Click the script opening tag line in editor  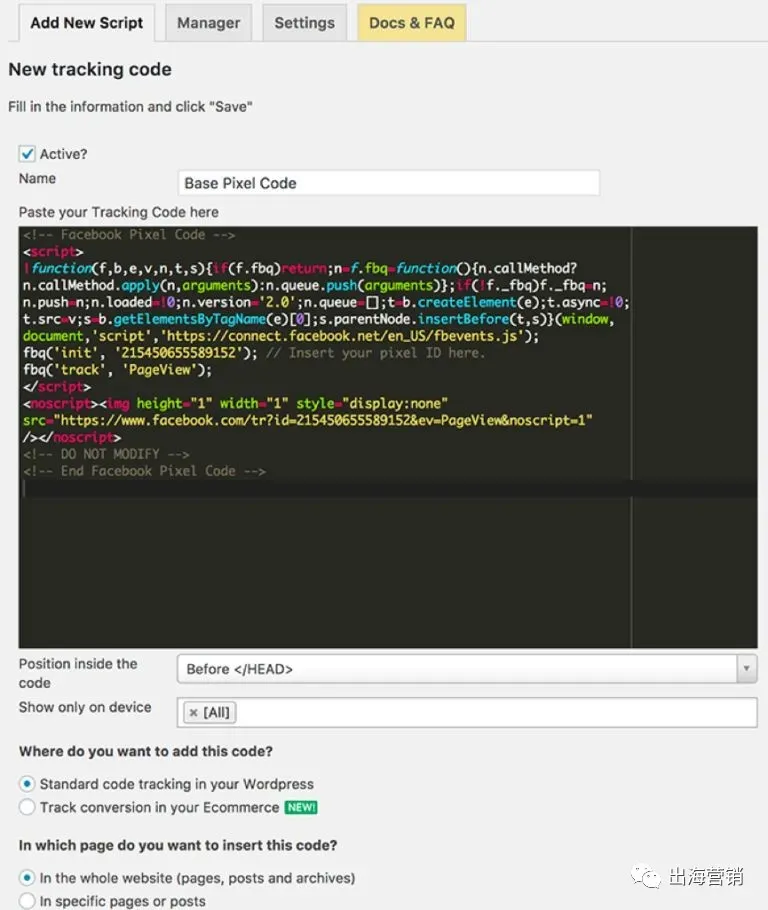click(52, 252)
